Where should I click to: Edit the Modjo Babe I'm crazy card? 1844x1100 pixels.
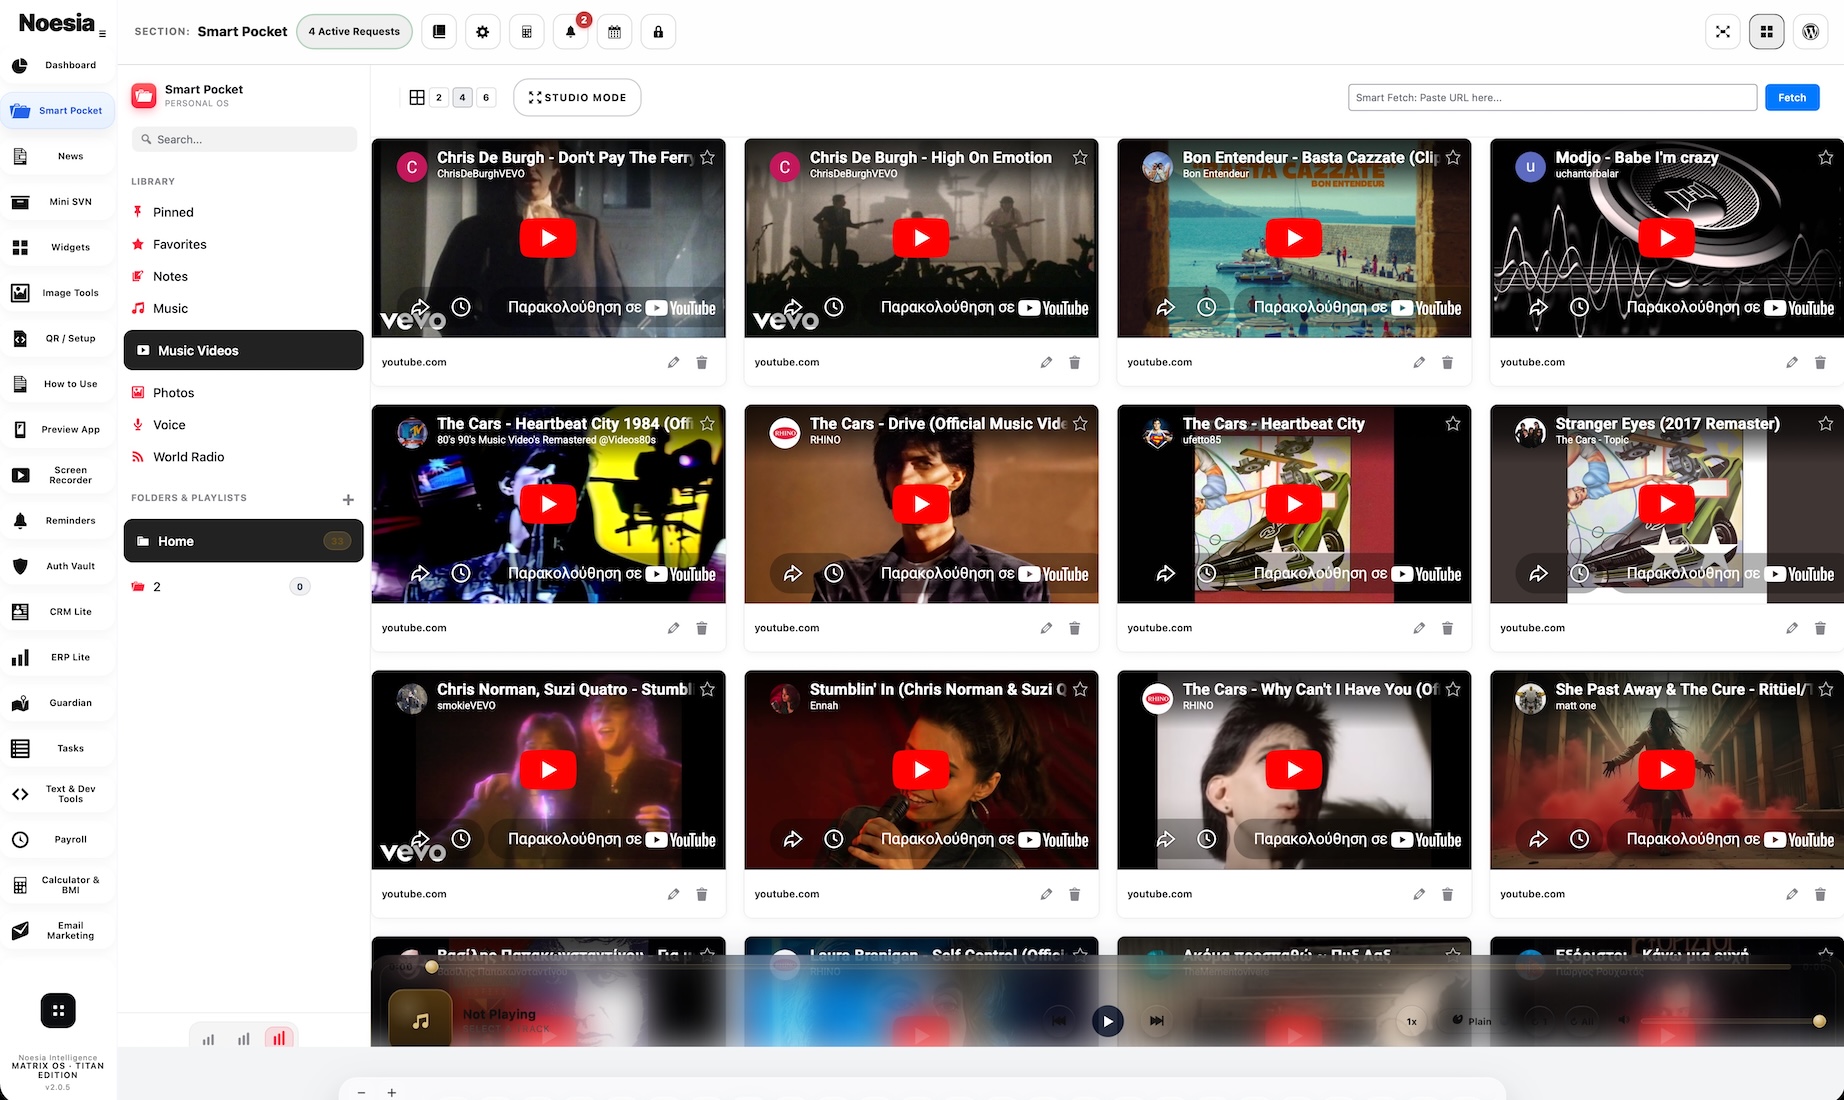[1792, 362]
